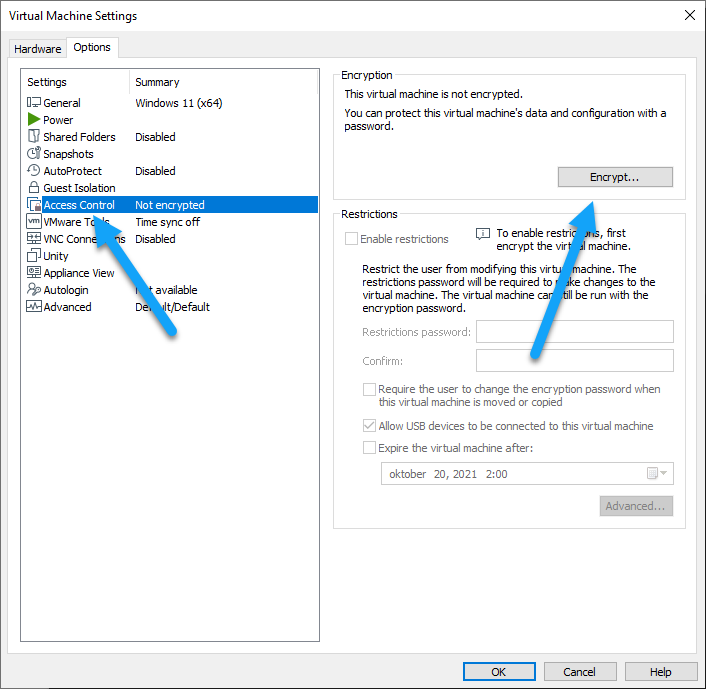Select the Appliance View row
This screenshot has height=689, width=706.
(171, 273)
